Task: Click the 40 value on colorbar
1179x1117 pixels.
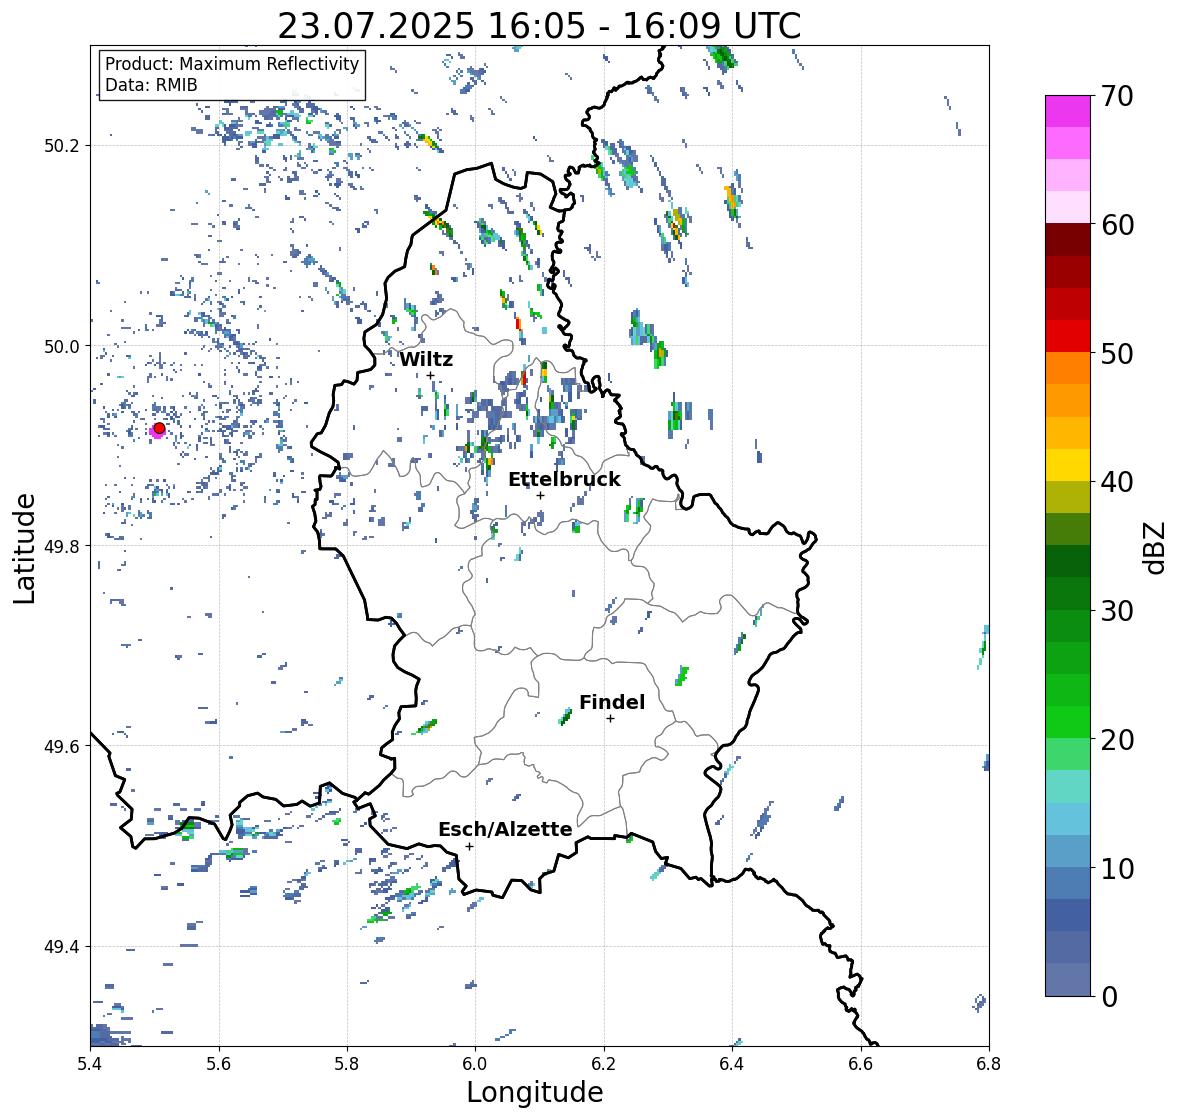Action: pyautogui.click(x=1116, y=482)
